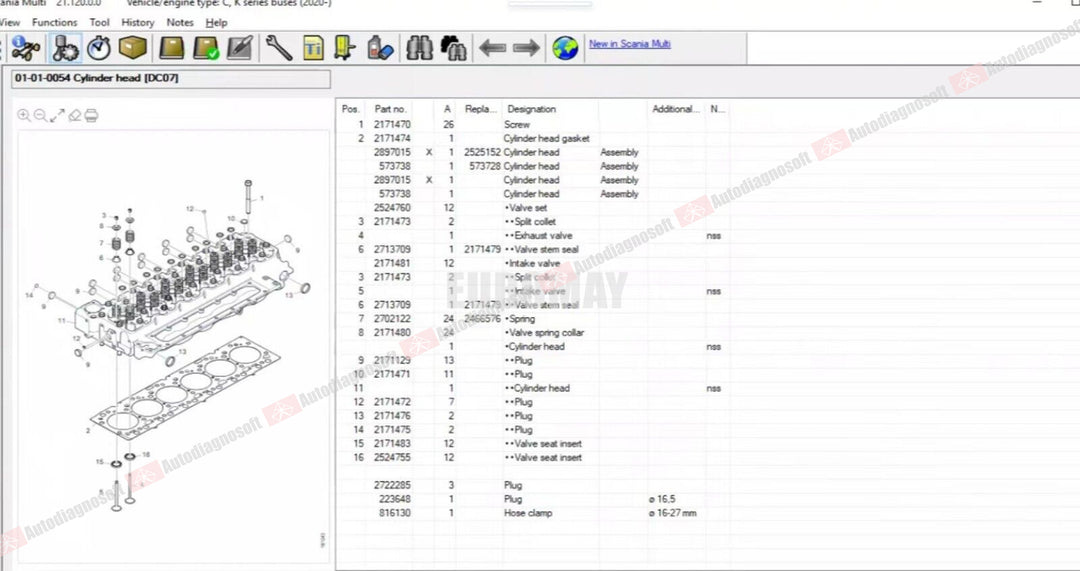Viewport: 1080px width, 571px height.
Task: Select the Plug row 223648
Action: pyautogui.click(x=533, y=499)
